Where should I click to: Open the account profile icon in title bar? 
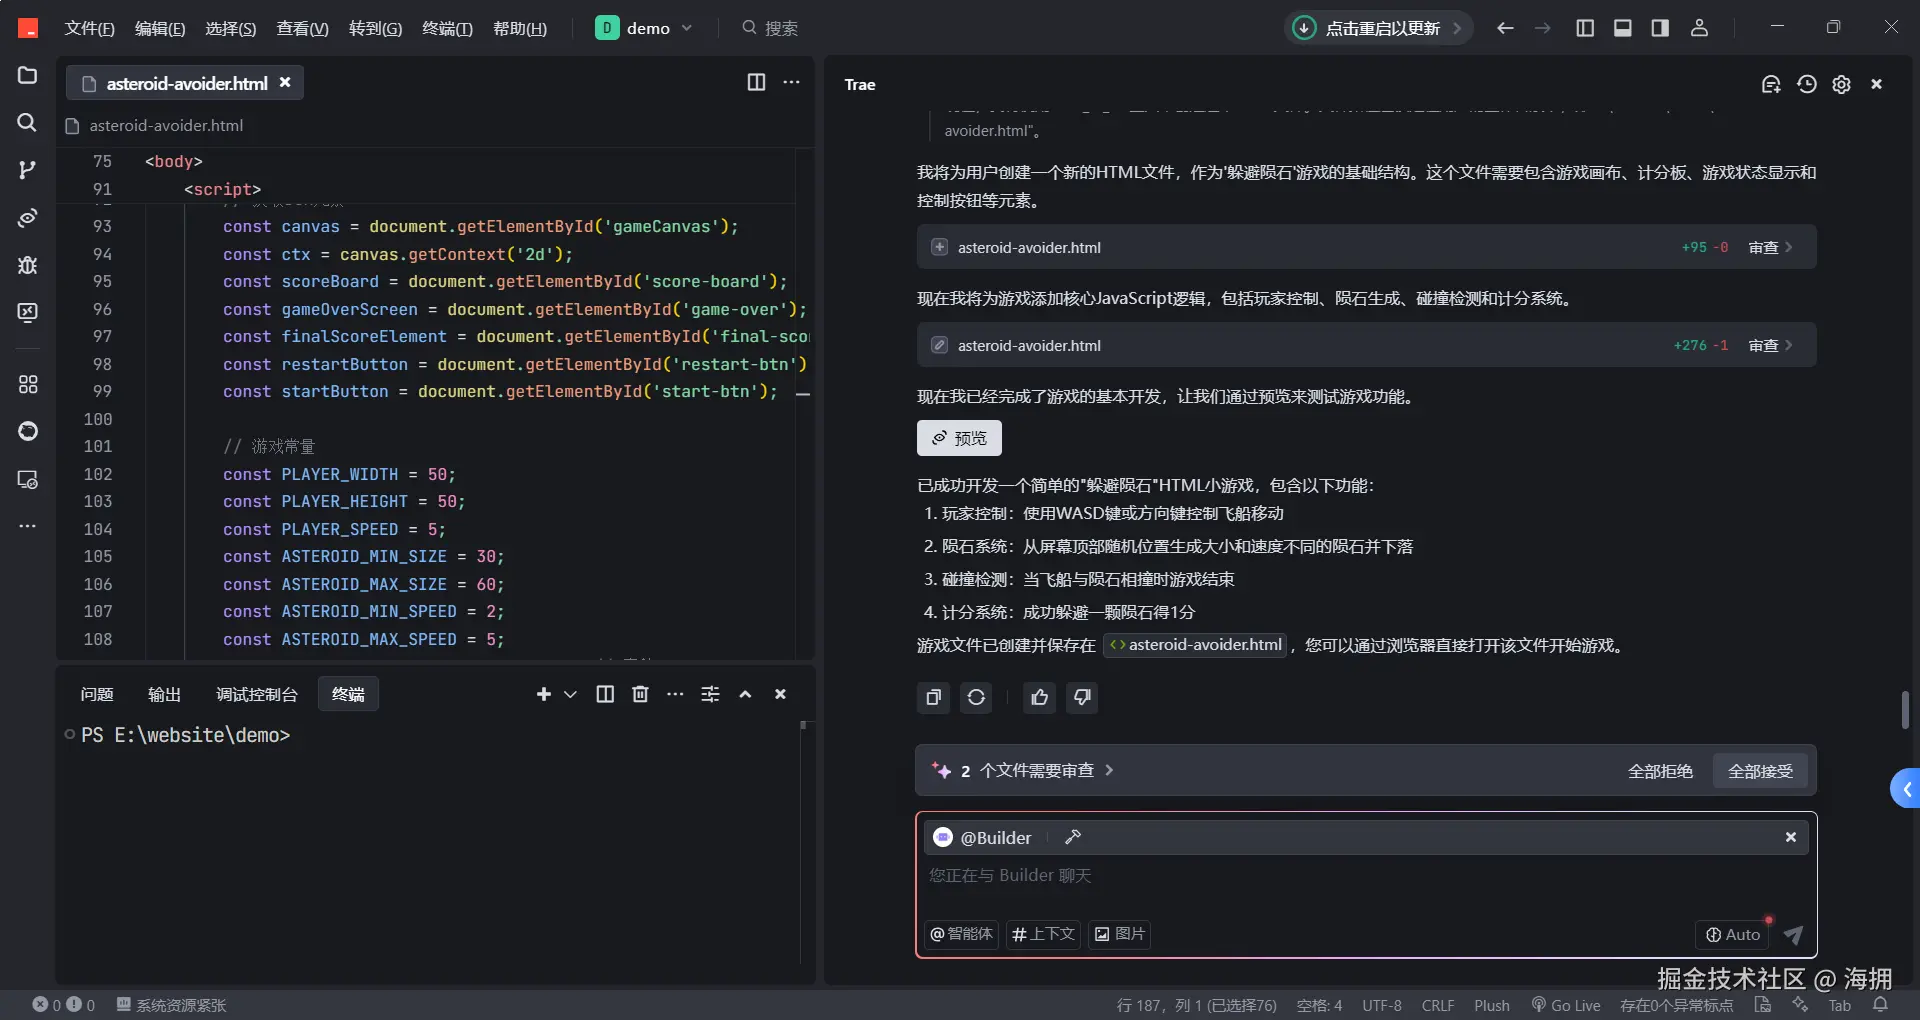(x=1699, y=28)
